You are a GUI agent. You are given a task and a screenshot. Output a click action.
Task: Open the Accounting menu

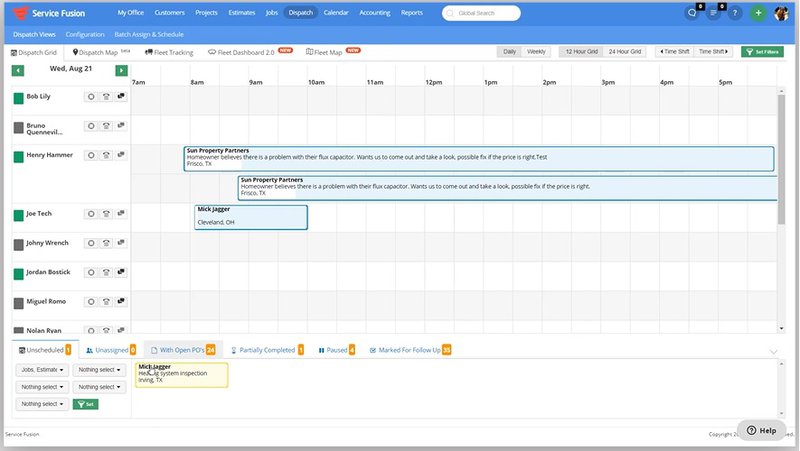374,13
